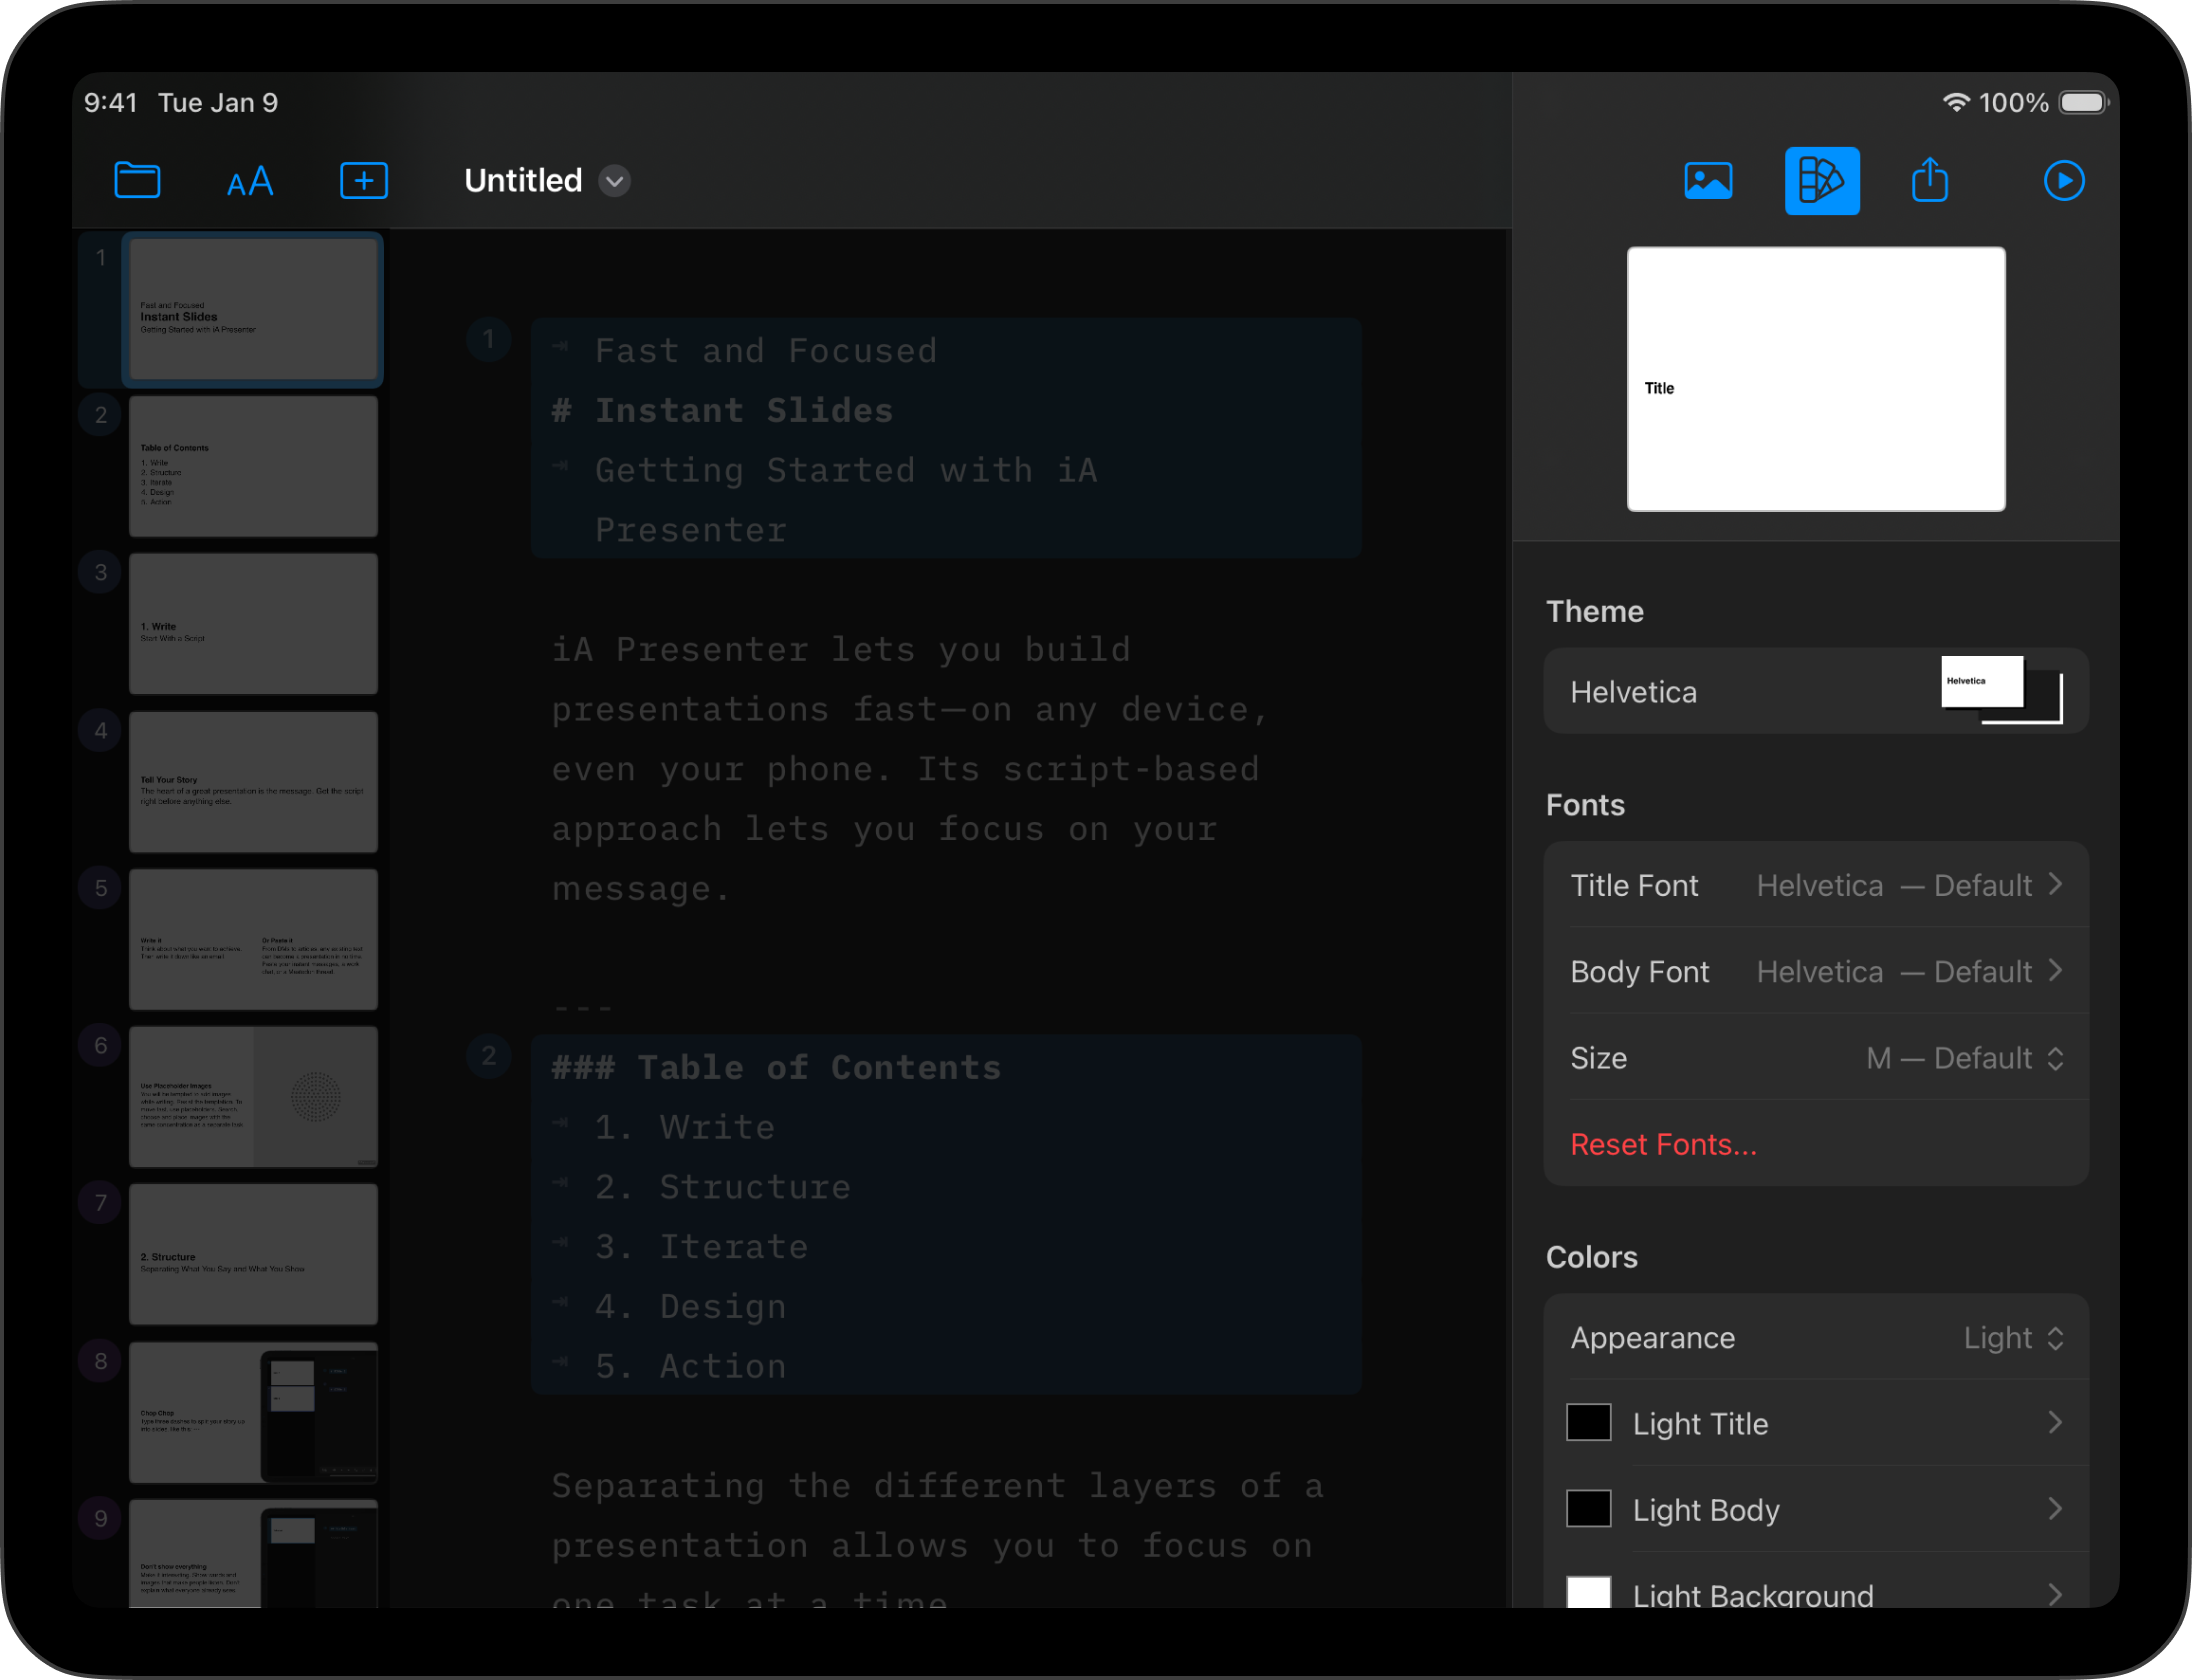Screen dimensions: 2192x1680
Task: Open Light Title color swatch
Action: (x=1589, y=1423)
